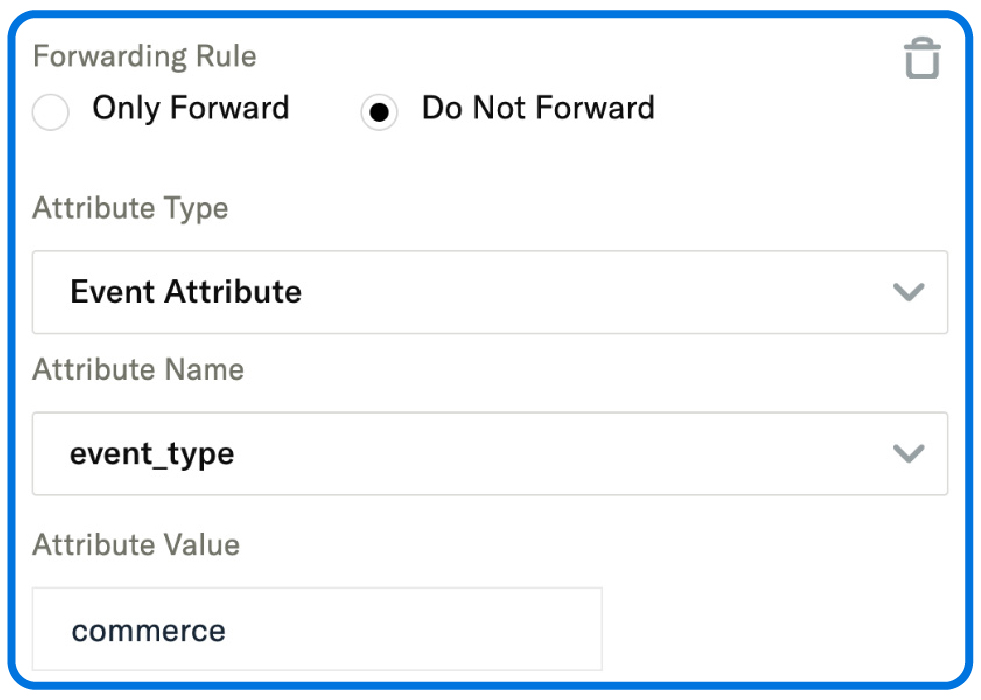
Task: Click the Attribute Name label text
Action: click(139, 371)
